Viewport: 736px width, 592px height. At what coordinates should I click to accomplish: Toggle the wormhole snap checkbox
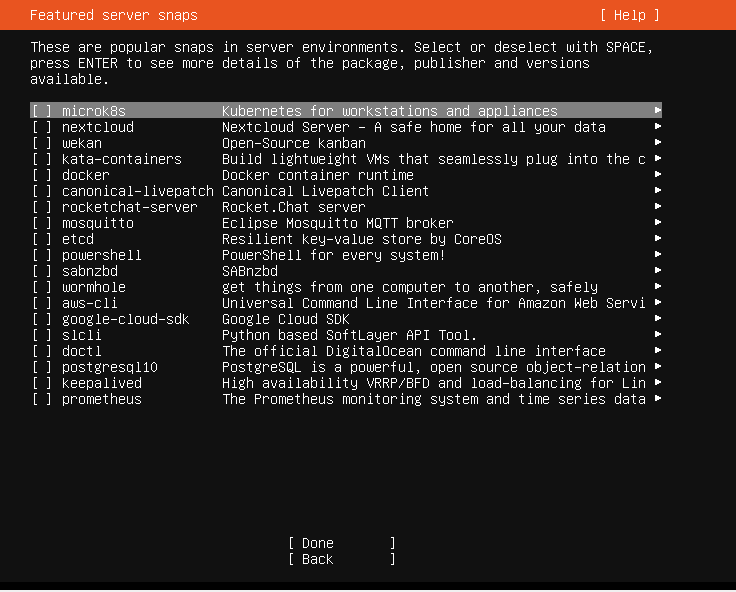tap(42, 286)
